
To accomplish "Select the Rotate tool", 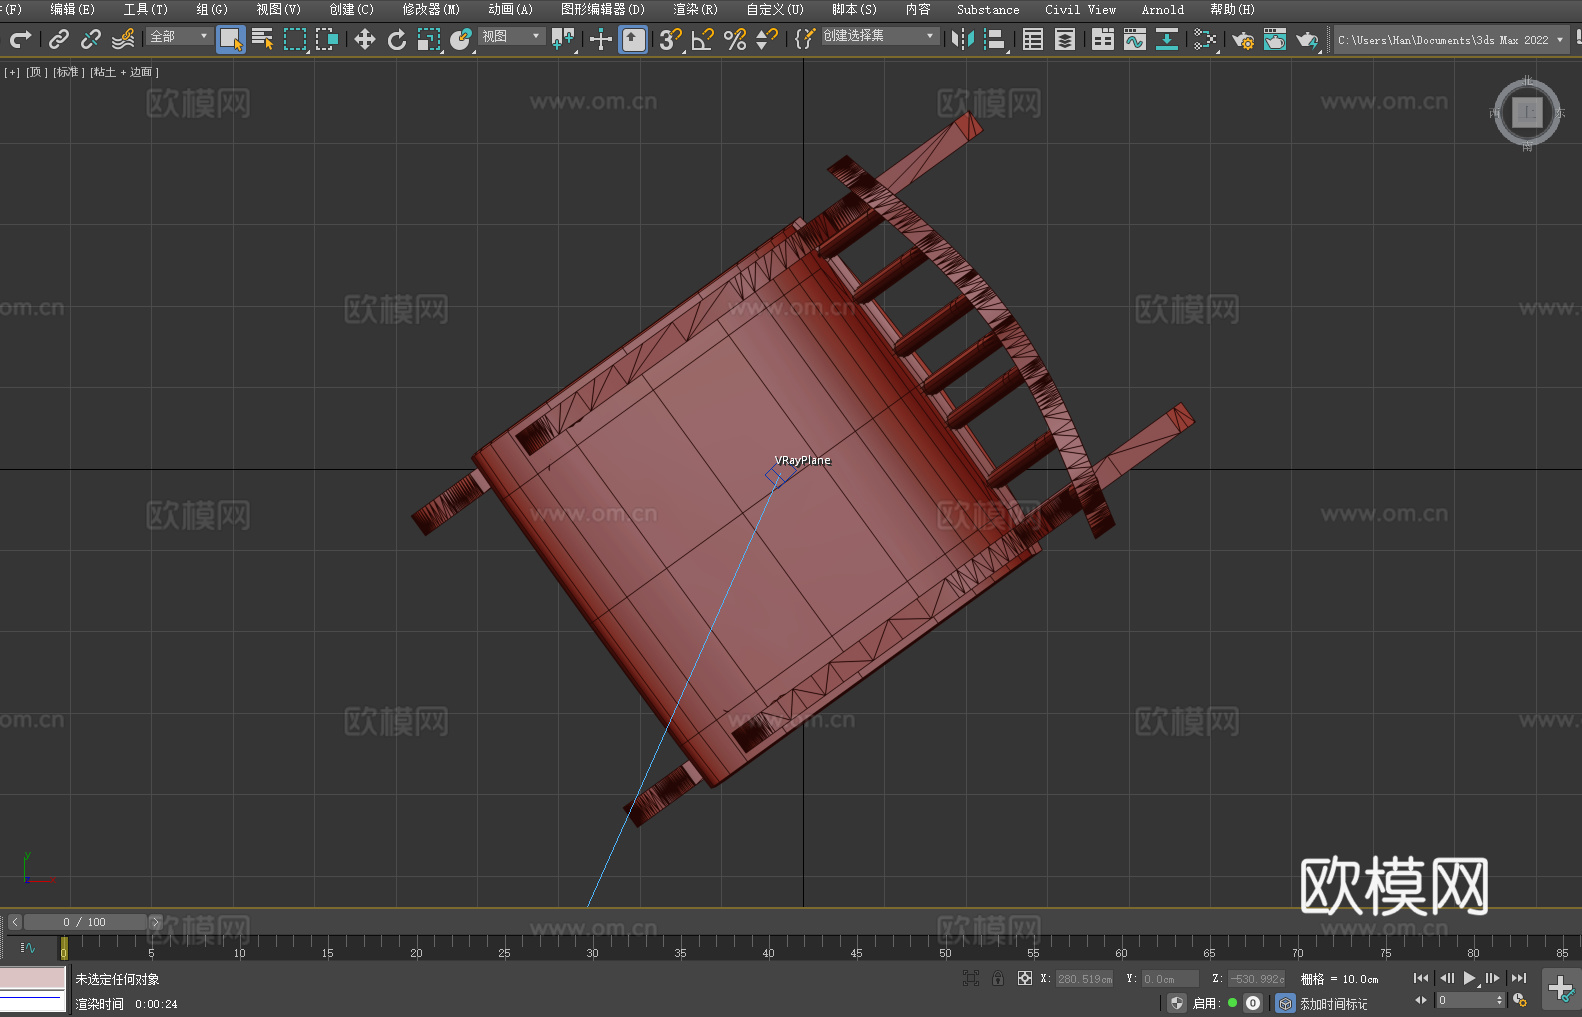I will [x=397, y=39].
